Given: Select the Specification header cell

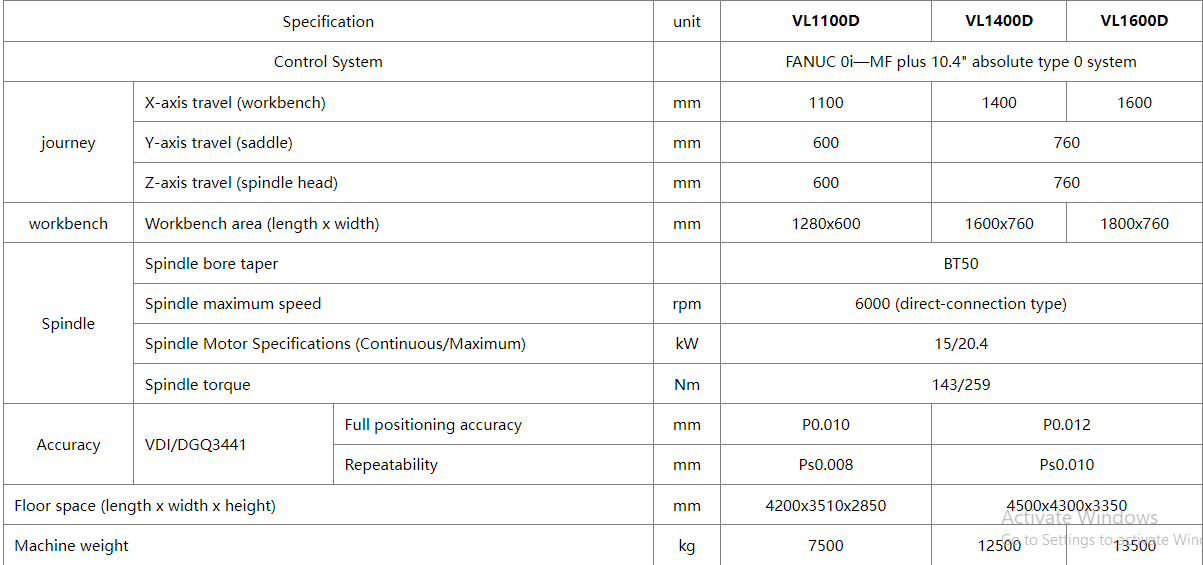Looking at the screenshot, I should click(328, 21).
